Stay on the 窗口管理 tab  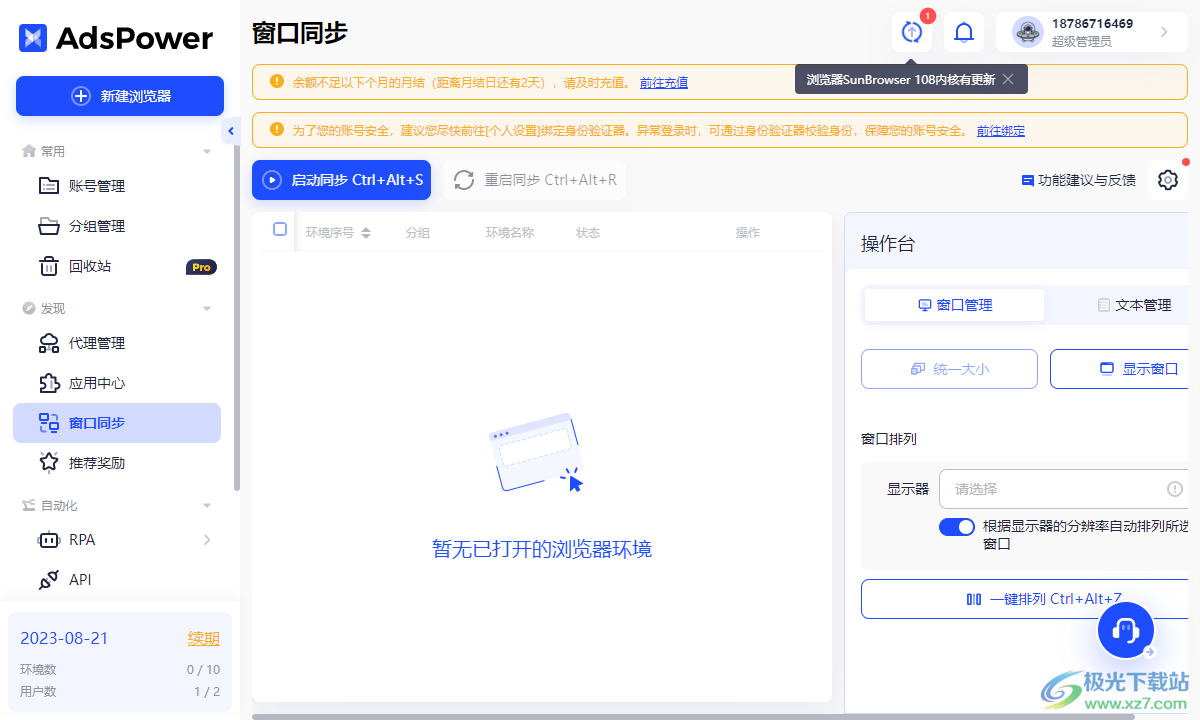point(953,305)
